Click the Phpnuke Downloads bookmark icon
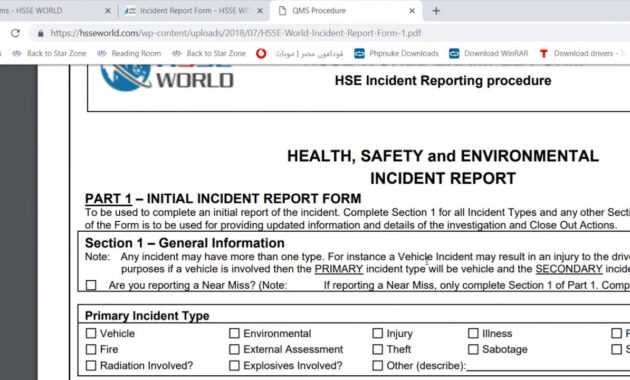630x380 pixels. tap(359, 53)
